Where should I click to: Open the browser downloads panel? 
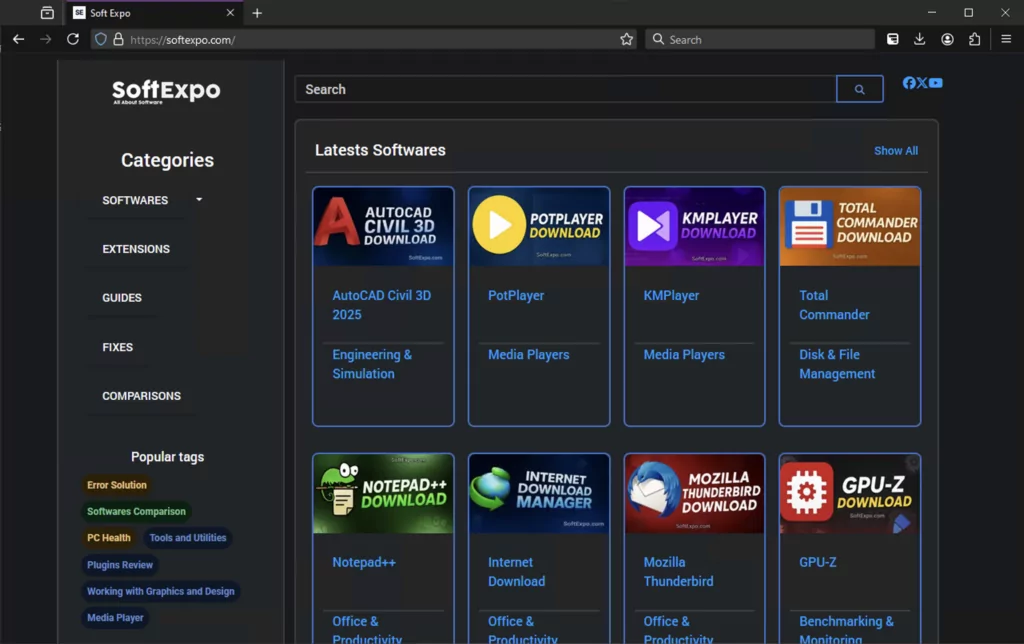[919, 39]
